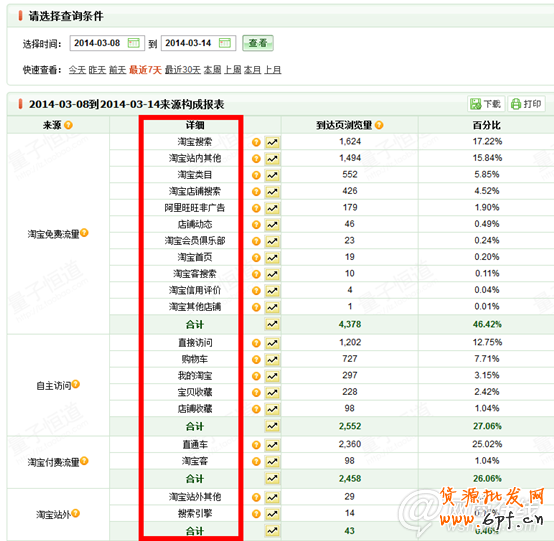Click the 17.22% percentage value

coord(487,142)
